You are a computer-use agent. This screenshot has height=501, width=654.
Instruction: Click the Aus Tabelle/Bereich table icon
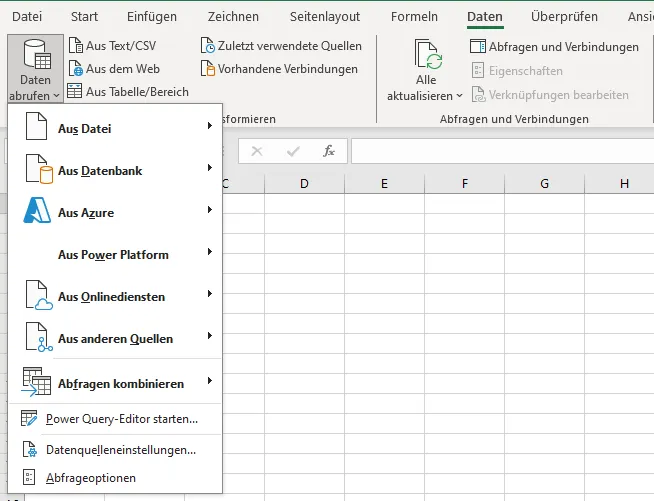74,91
